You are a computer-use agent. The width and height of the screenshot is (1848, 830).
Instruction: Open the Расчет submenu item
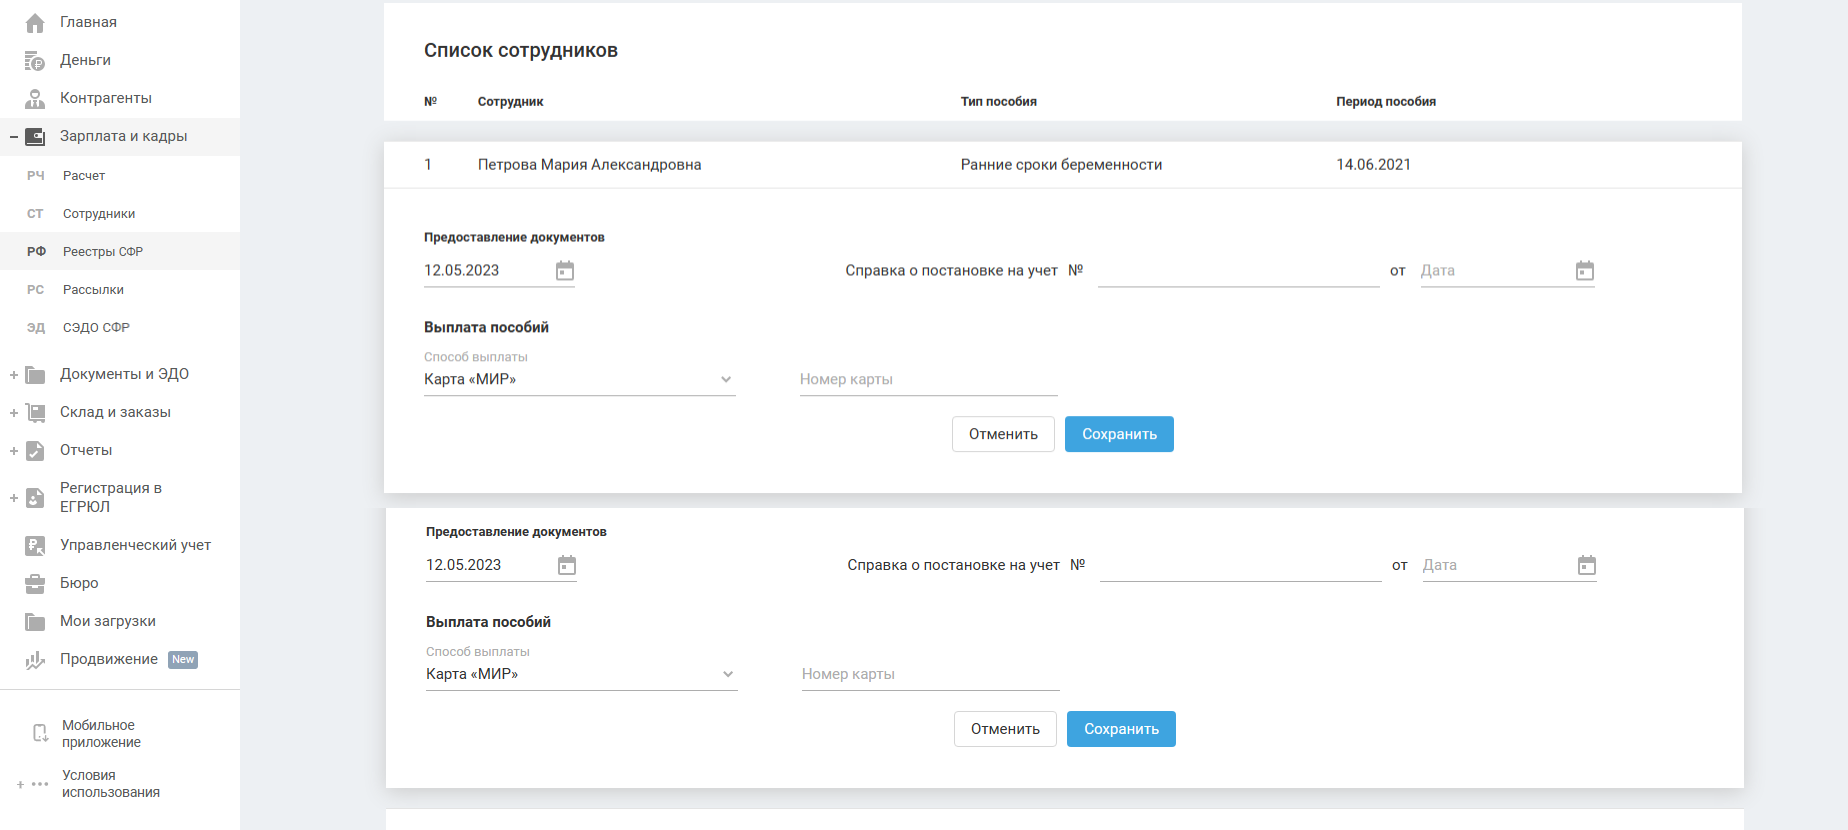pos(84,176)
